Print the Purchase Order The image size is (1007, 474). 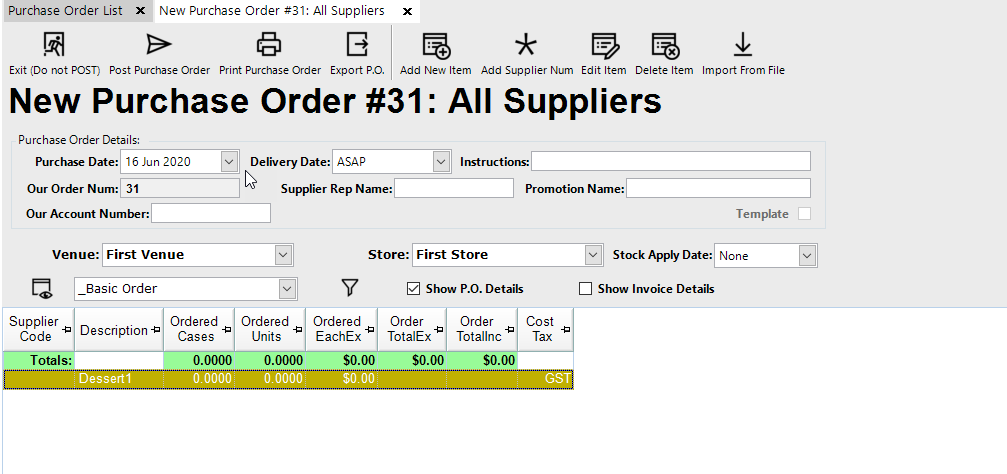coord(269,45)
